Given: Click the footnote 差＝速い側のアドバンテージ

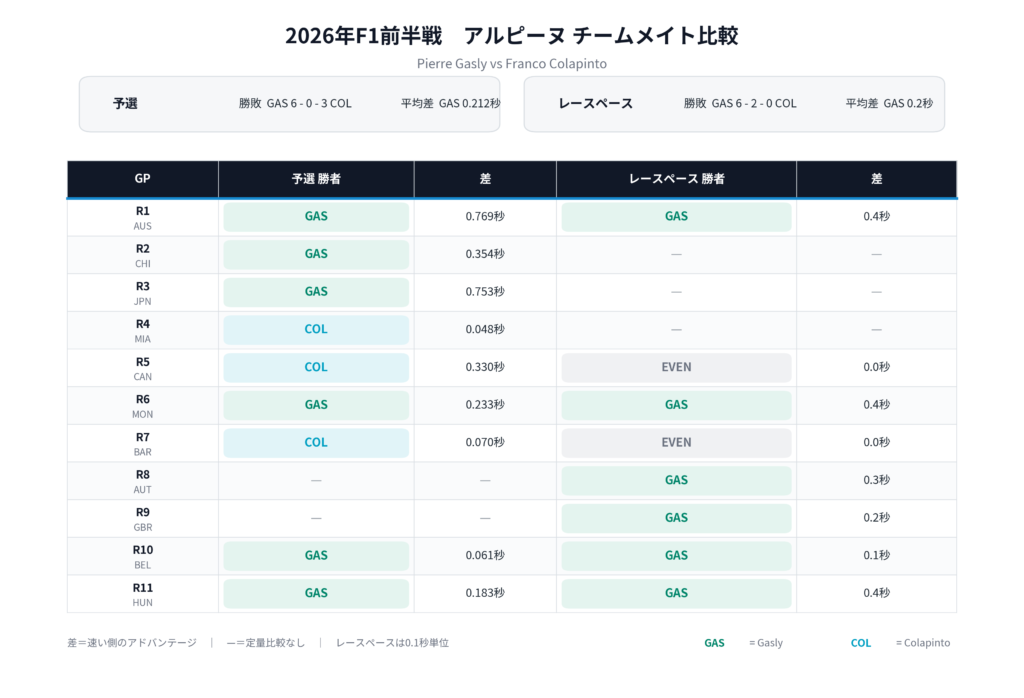Looking at the screenshot, I should tap(132, 643).
